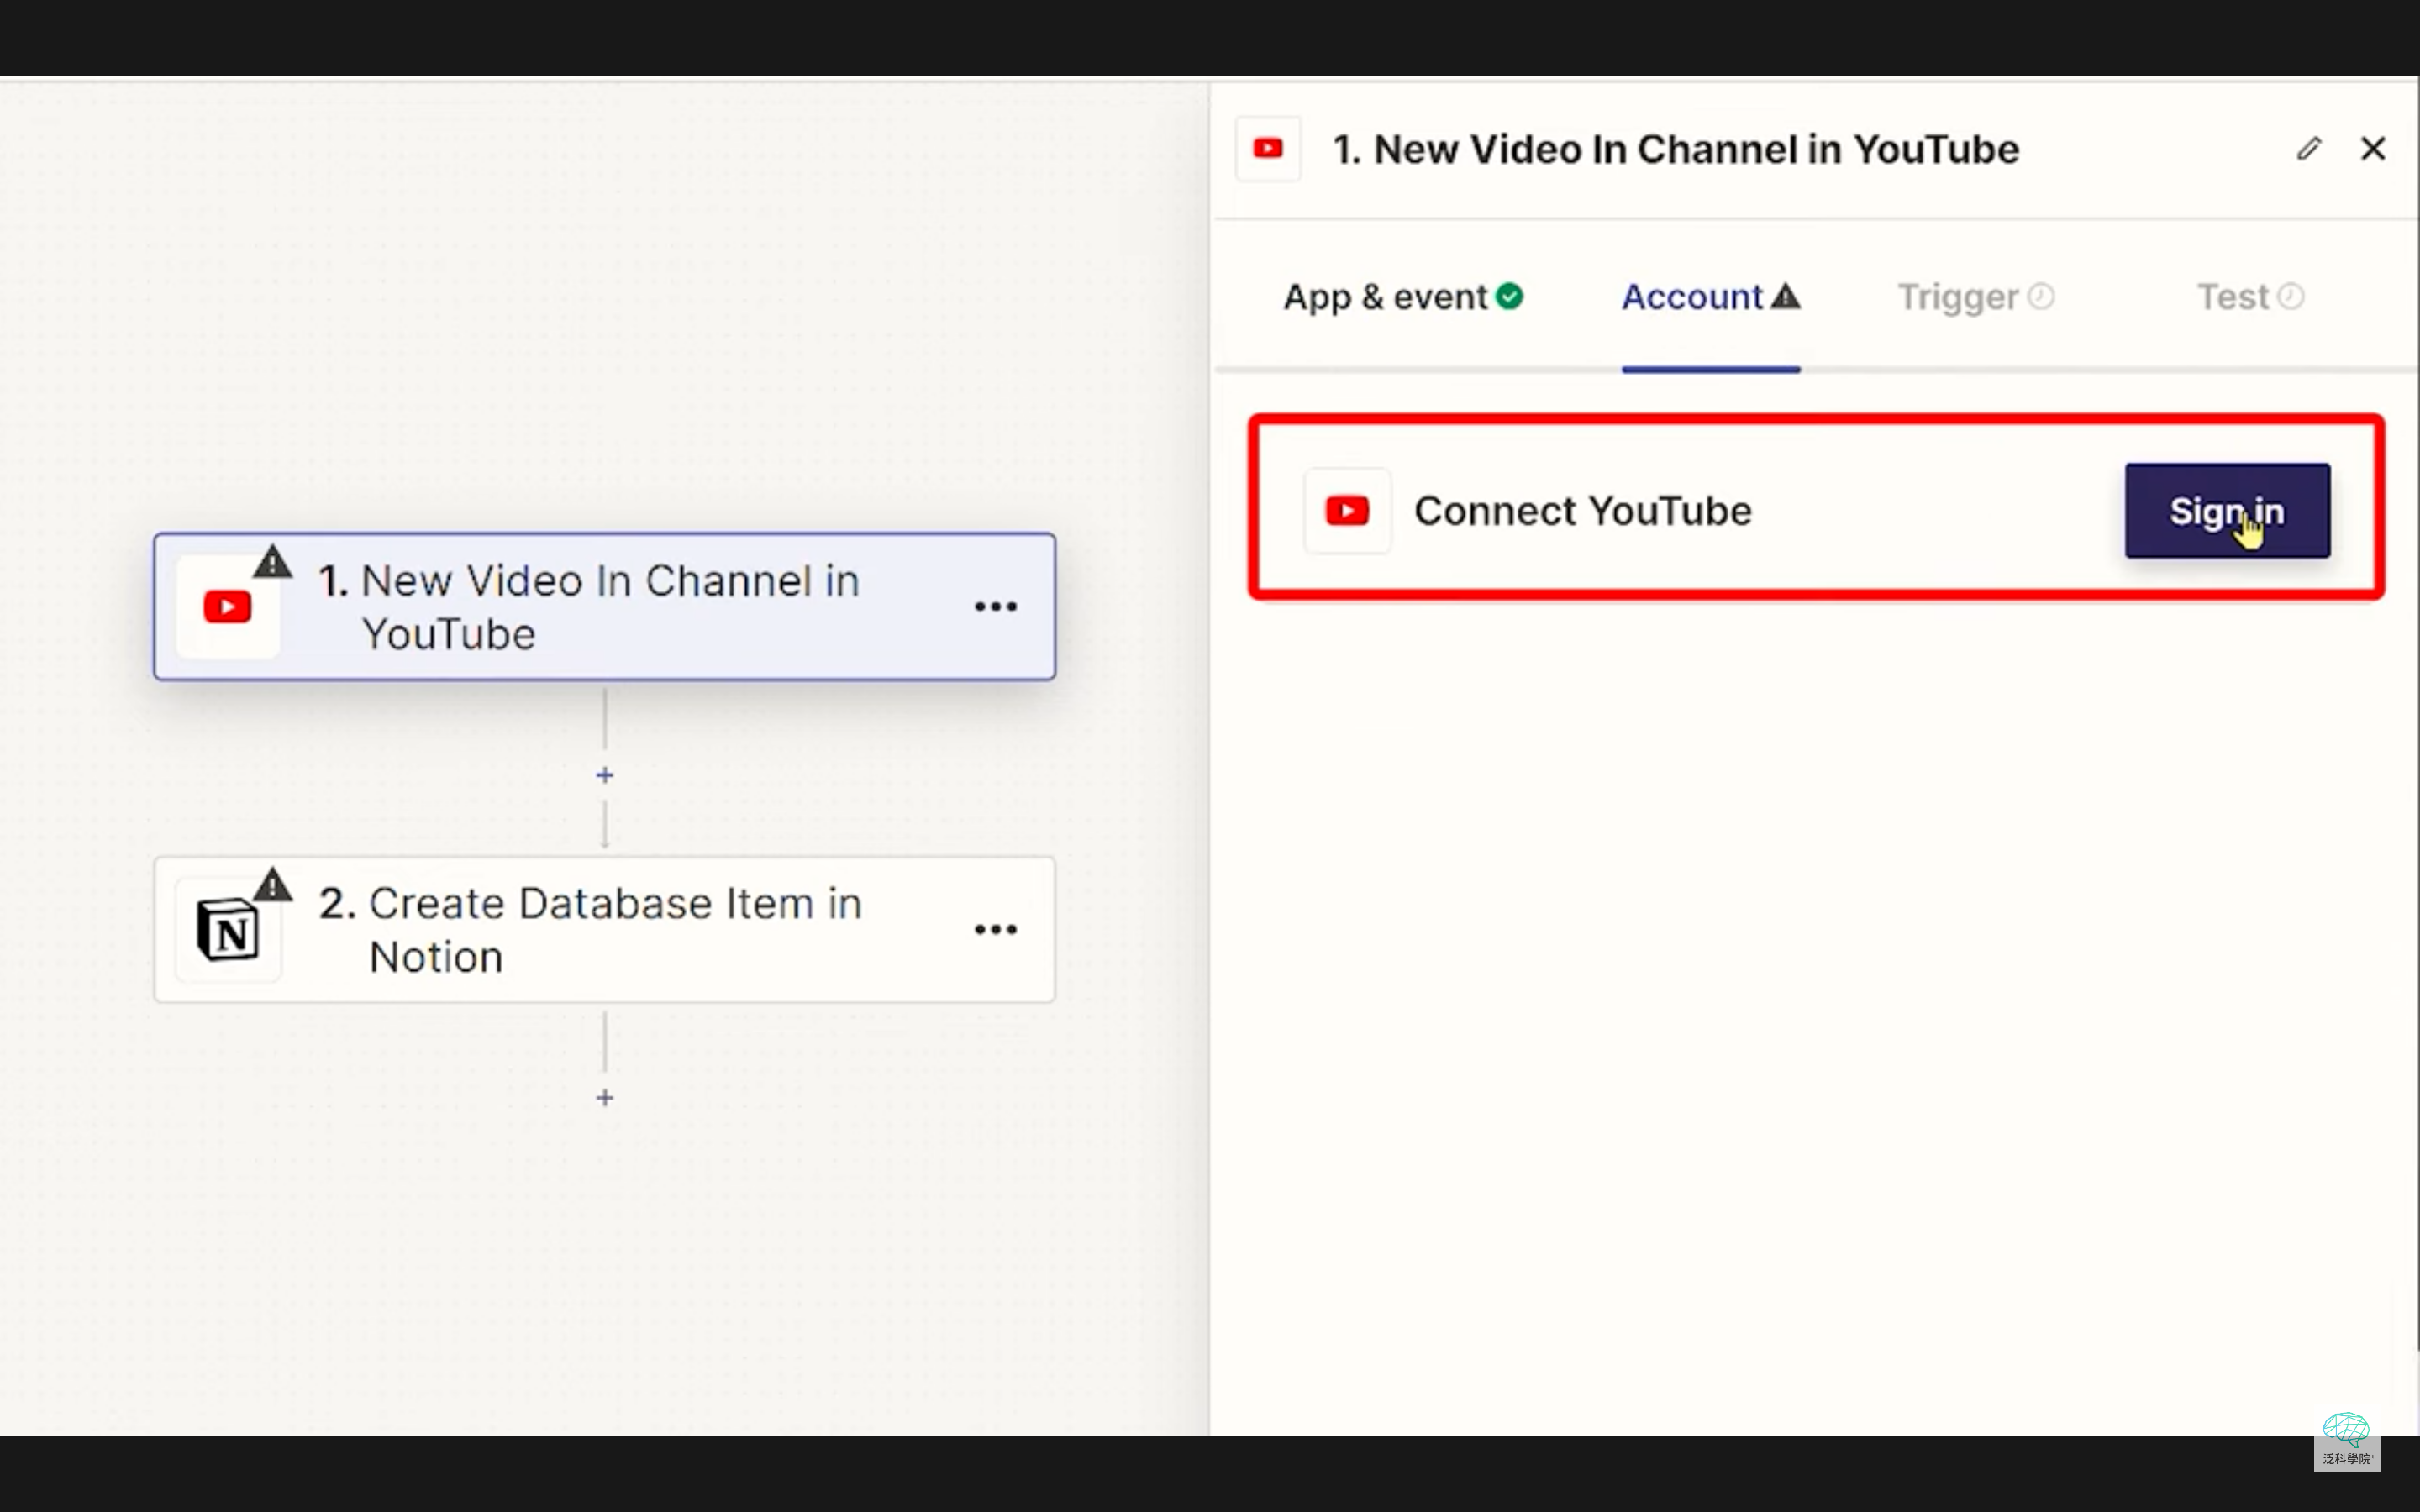Click the Sign in button
The image size is (2420, 1512).
click(x=2227, y=510)
